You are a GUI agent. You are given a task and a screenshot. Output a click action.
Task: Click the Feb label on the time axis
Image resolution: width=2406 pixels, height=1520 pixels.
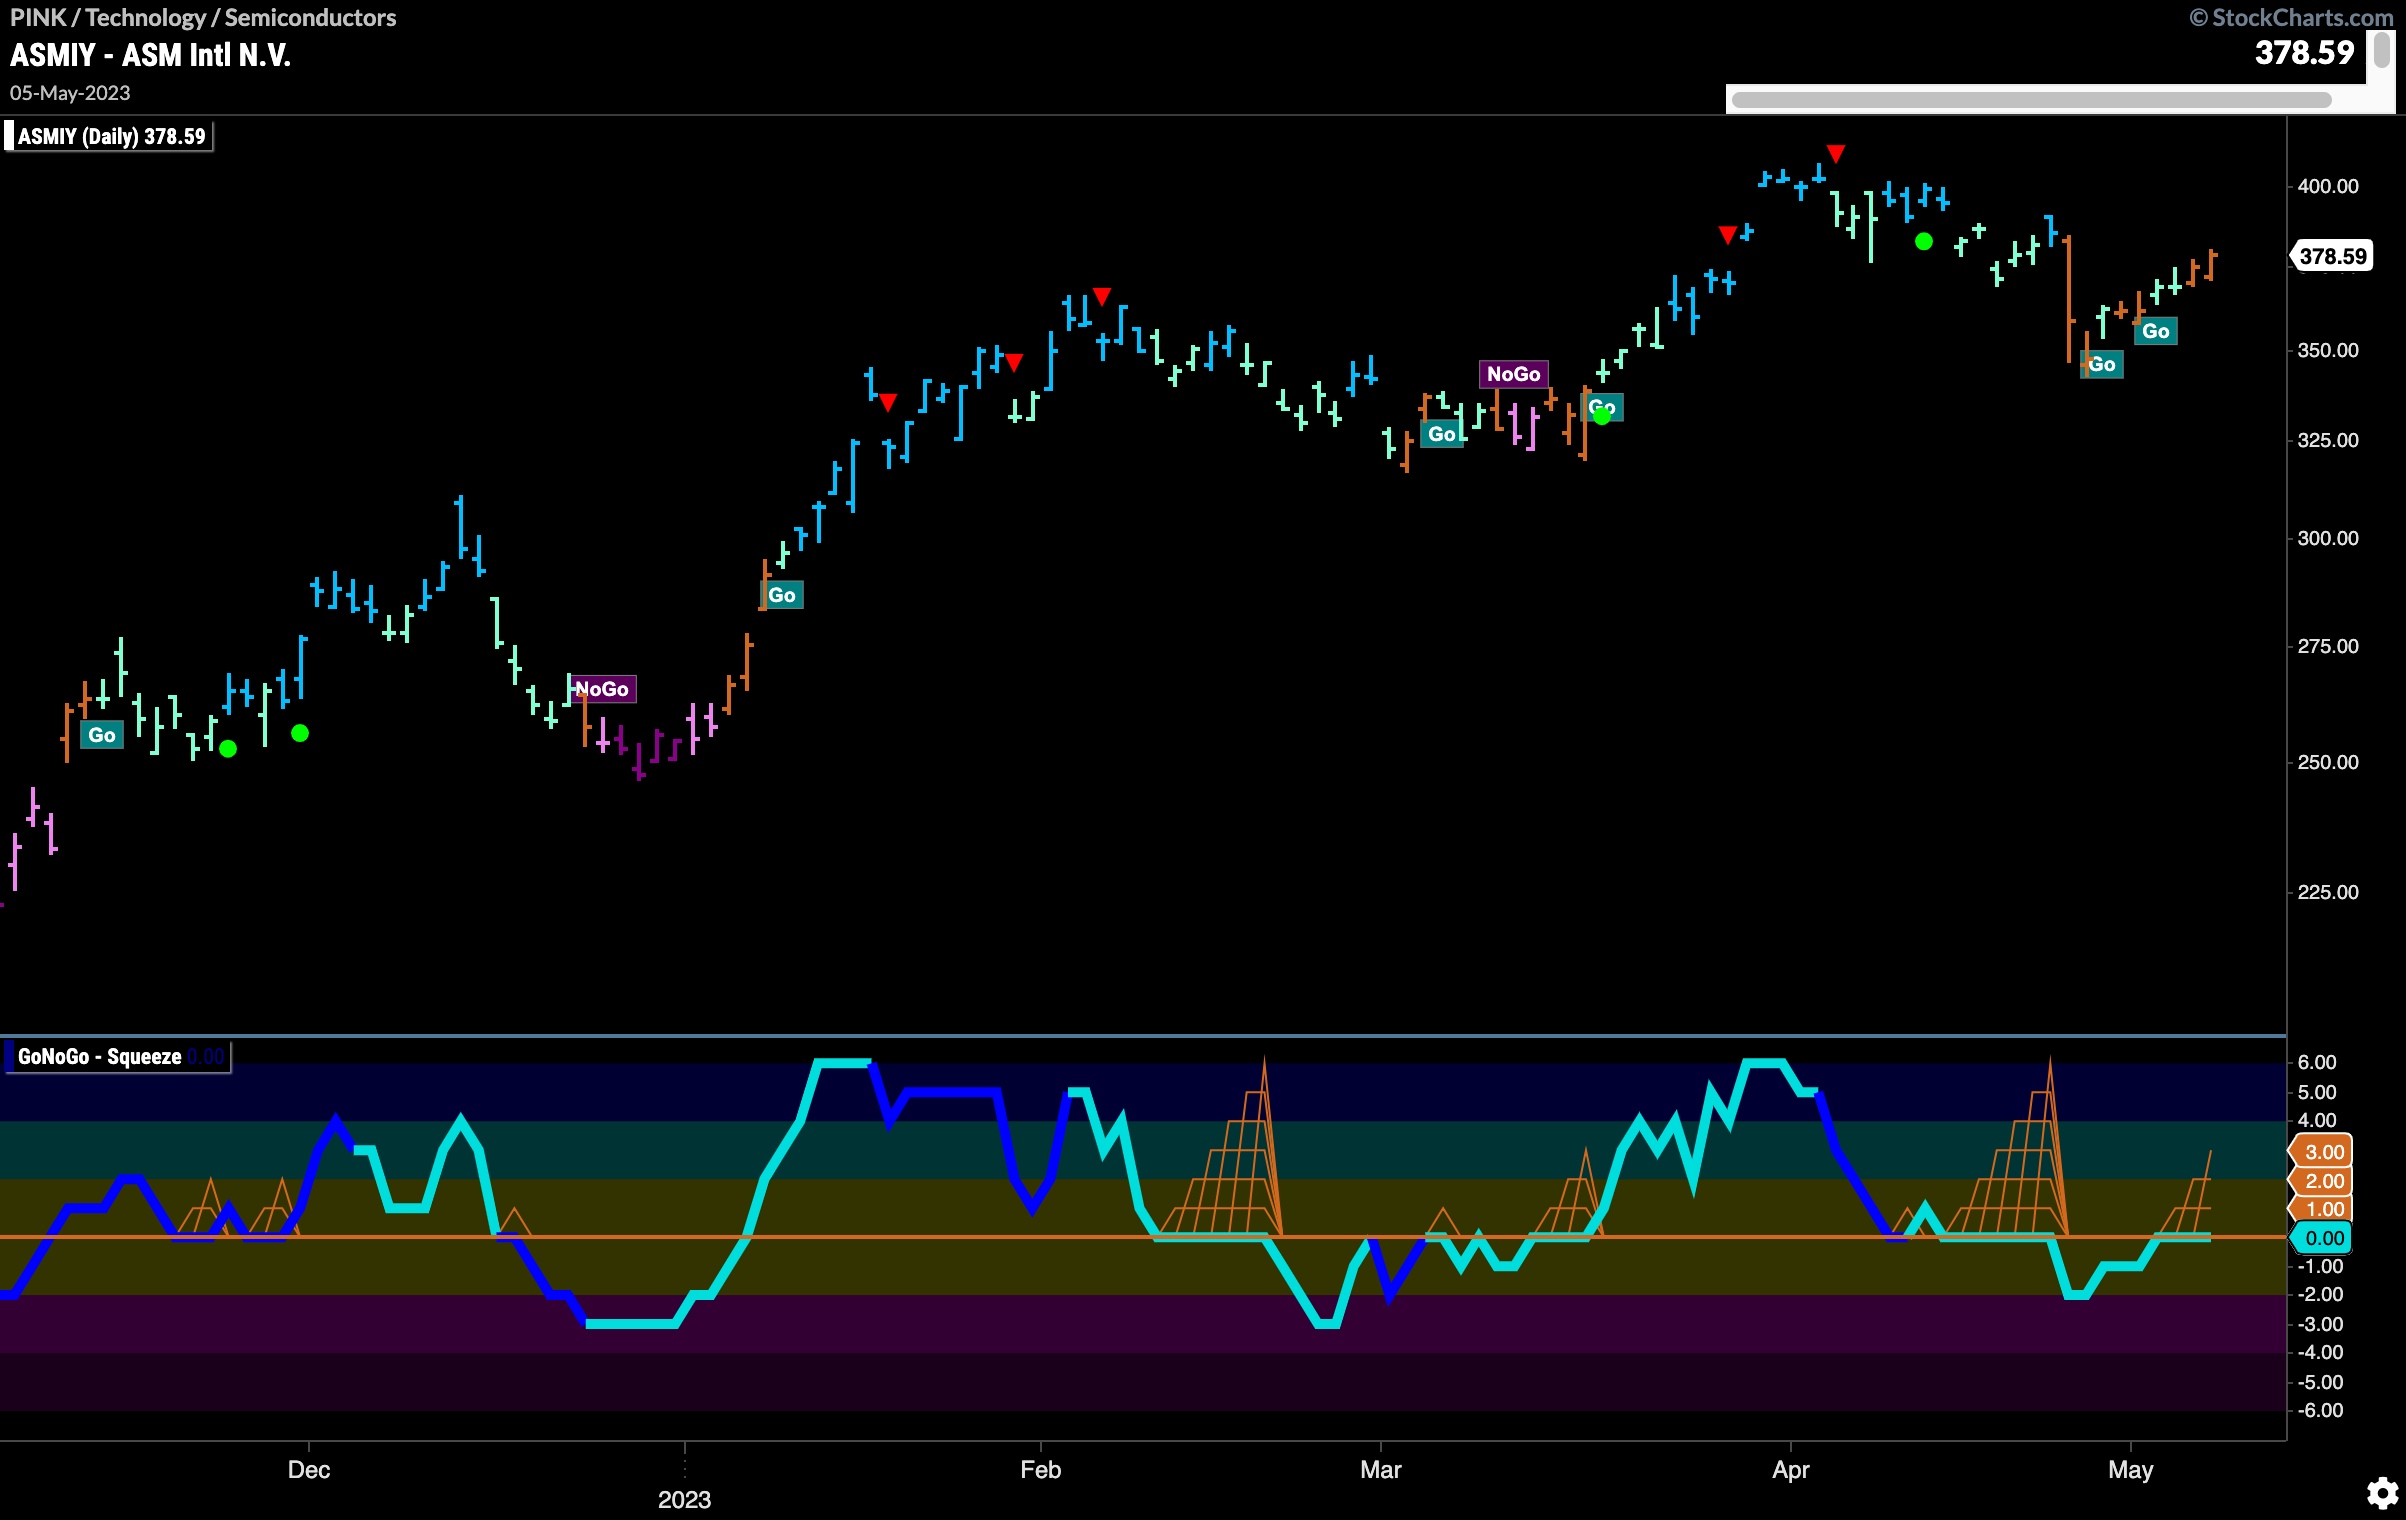coord(1040,1469)
